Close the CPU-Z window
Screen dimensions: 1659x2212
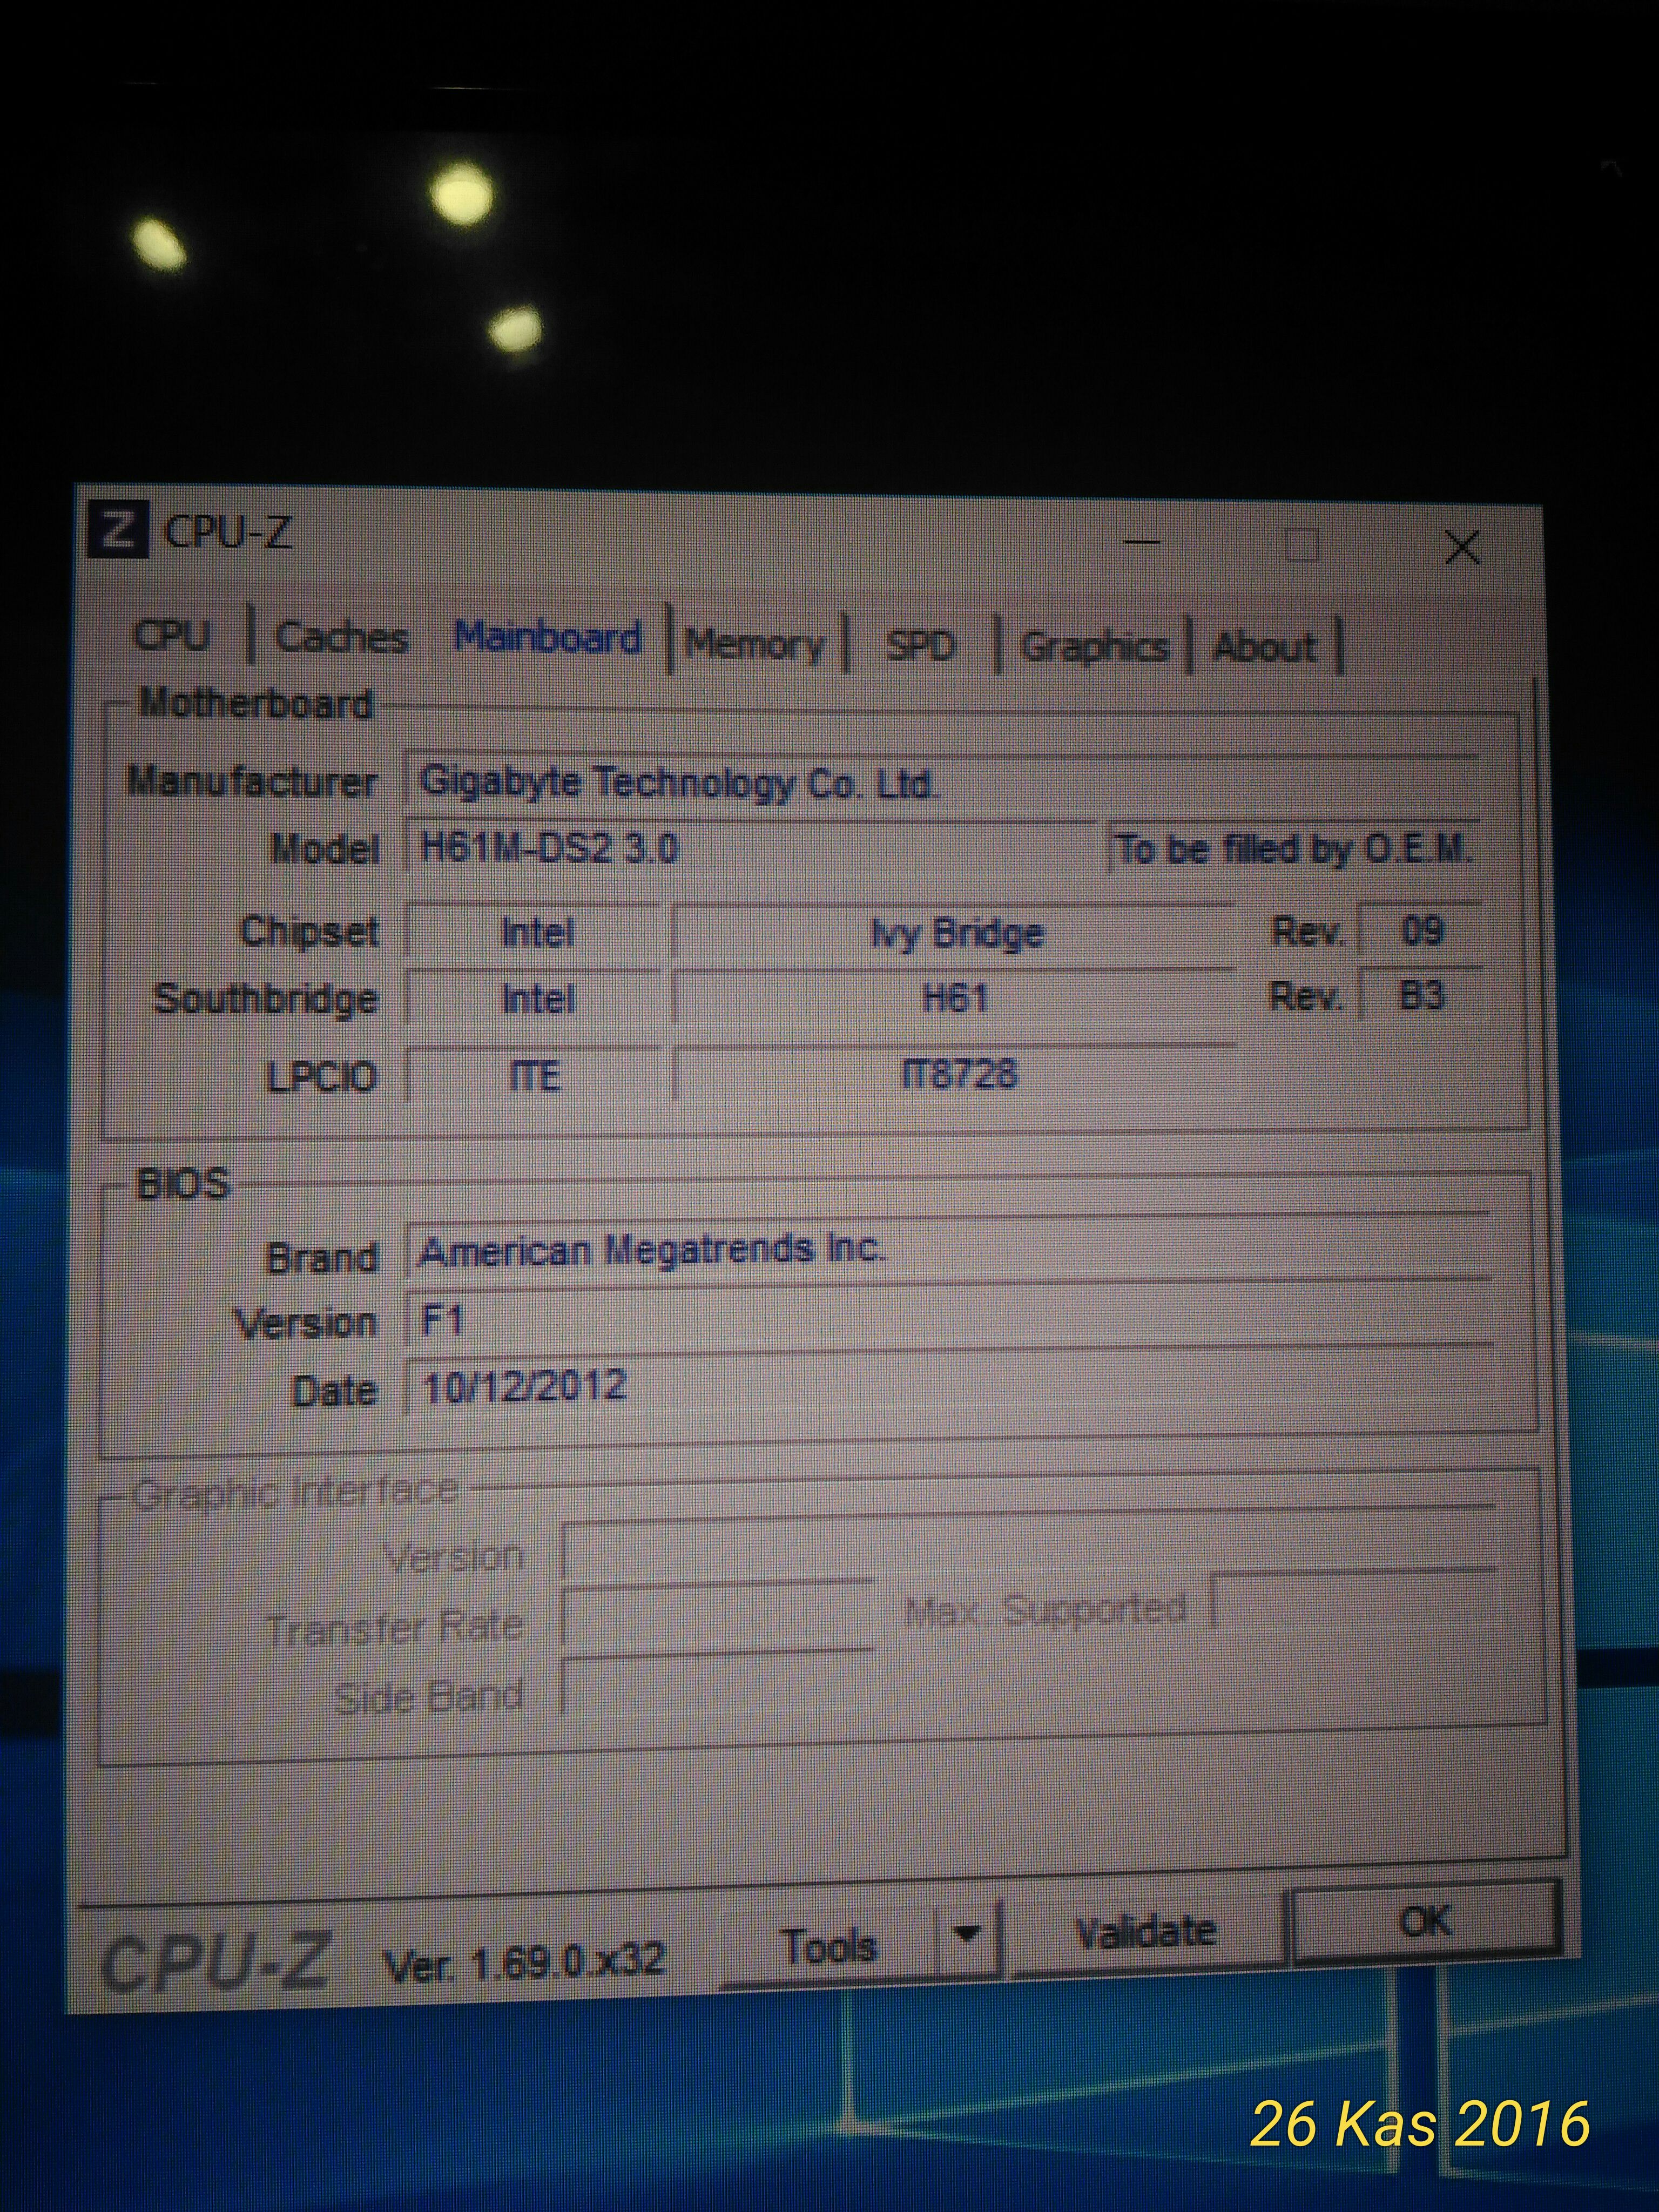pos(1462,548)
